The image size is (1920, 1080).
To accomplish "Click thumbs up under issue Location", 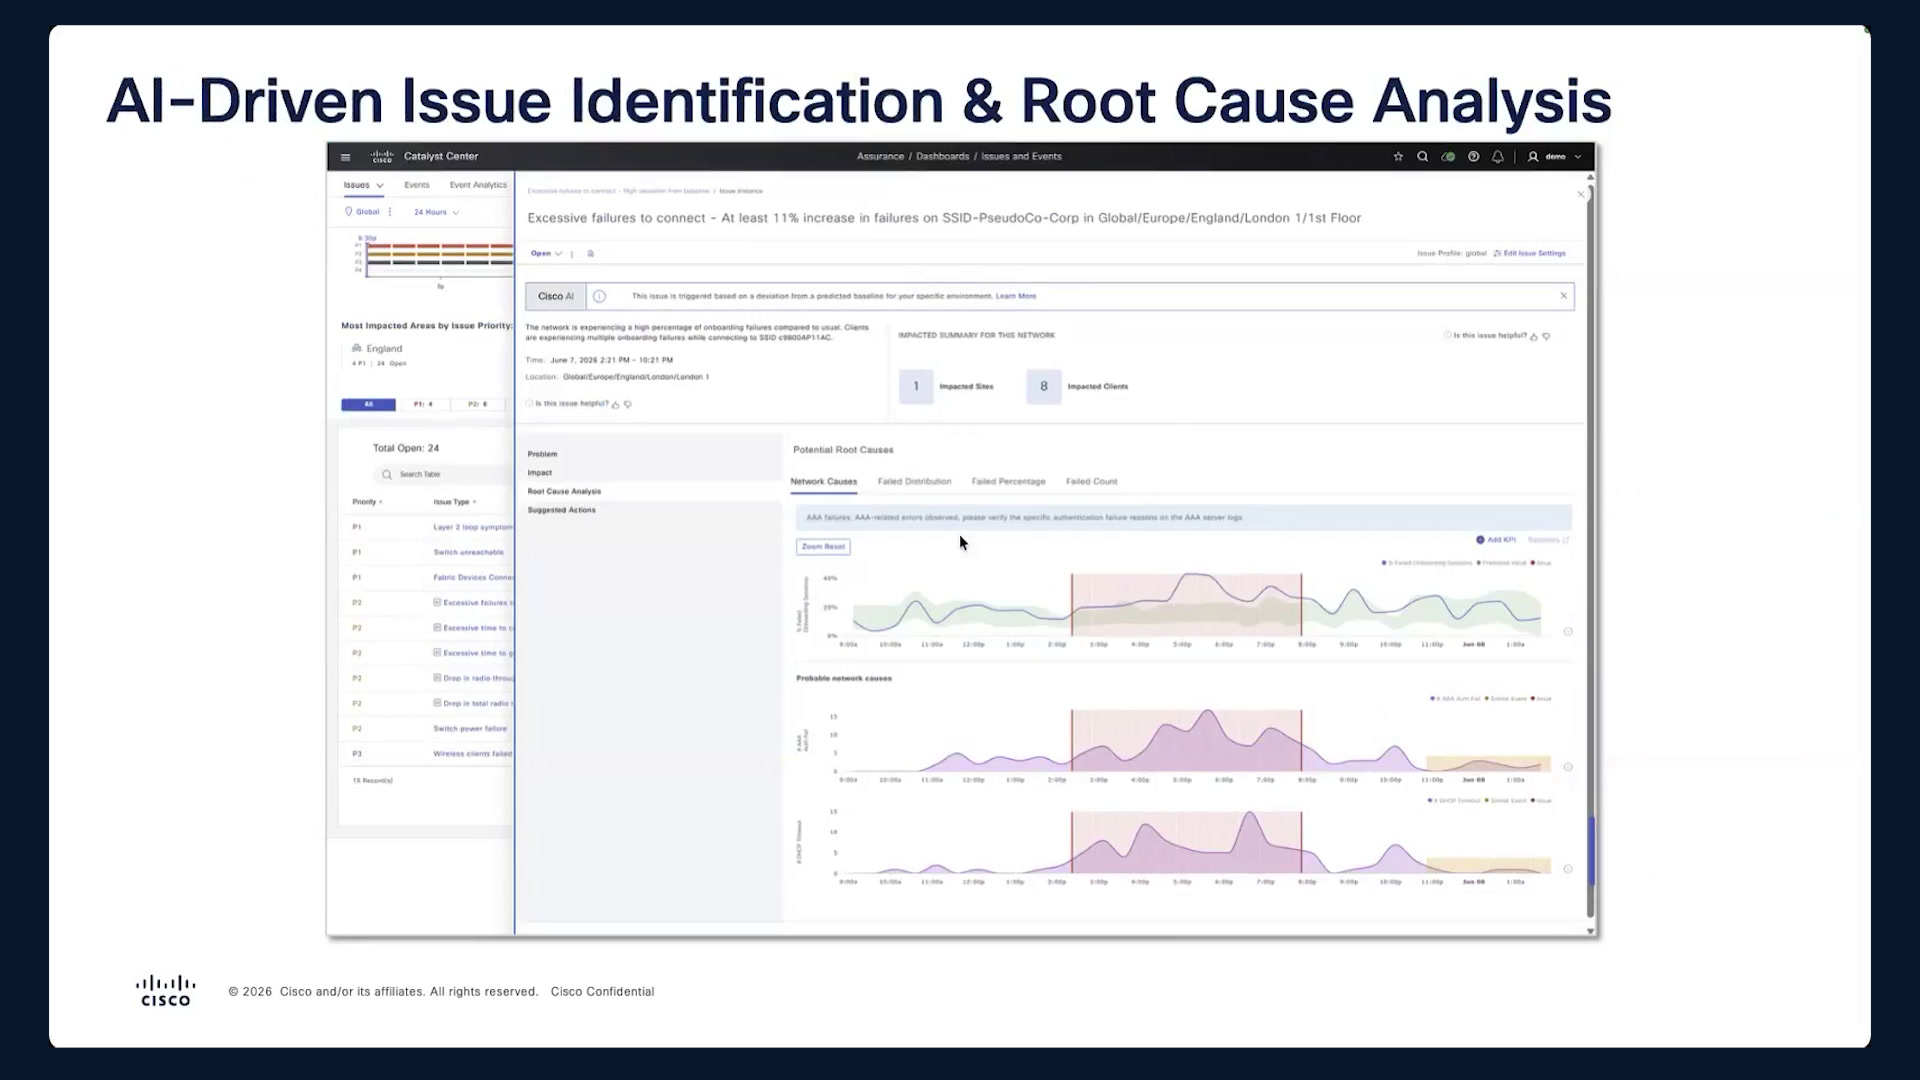I will 615,404.
